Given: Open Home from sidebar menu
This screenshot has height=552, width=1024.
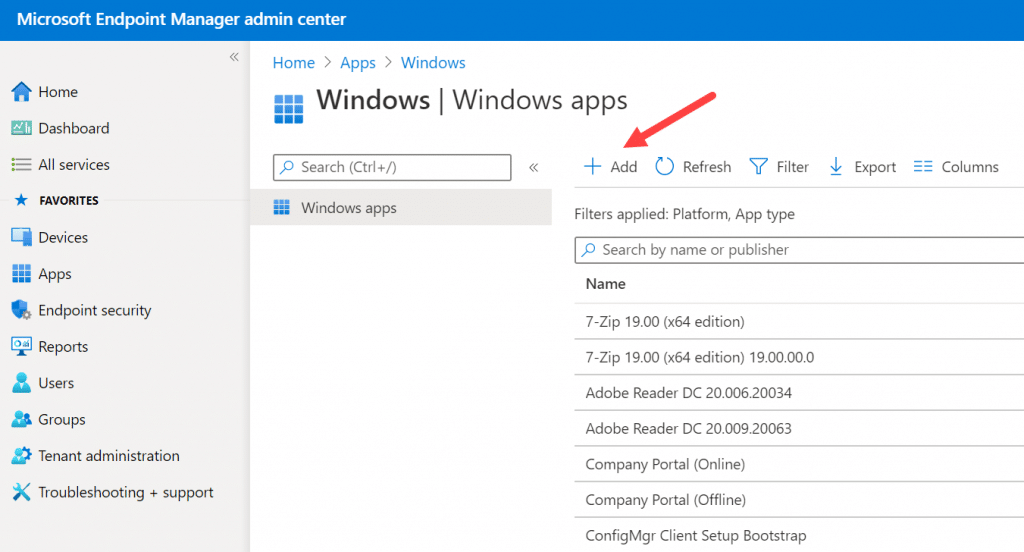Looking at the screenshot, I should click(x=58, y=92).
